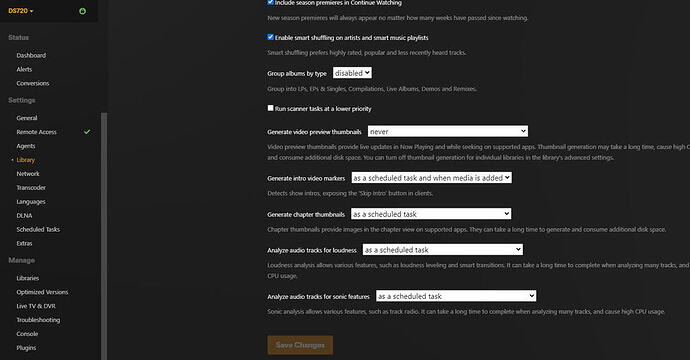The width and height of the screenshot is (690, 360).
Task: Click the Save Changes button
Action: tap(300, 345)
